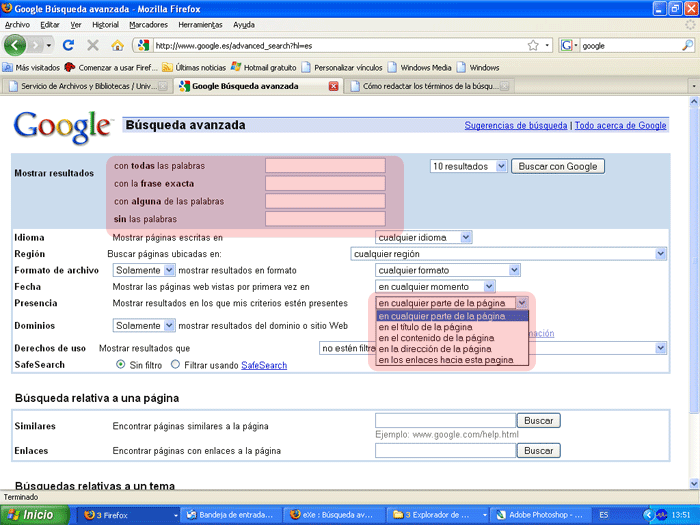Open the search engine selector G icon
The image size is (700, 525).
[567, 45]
